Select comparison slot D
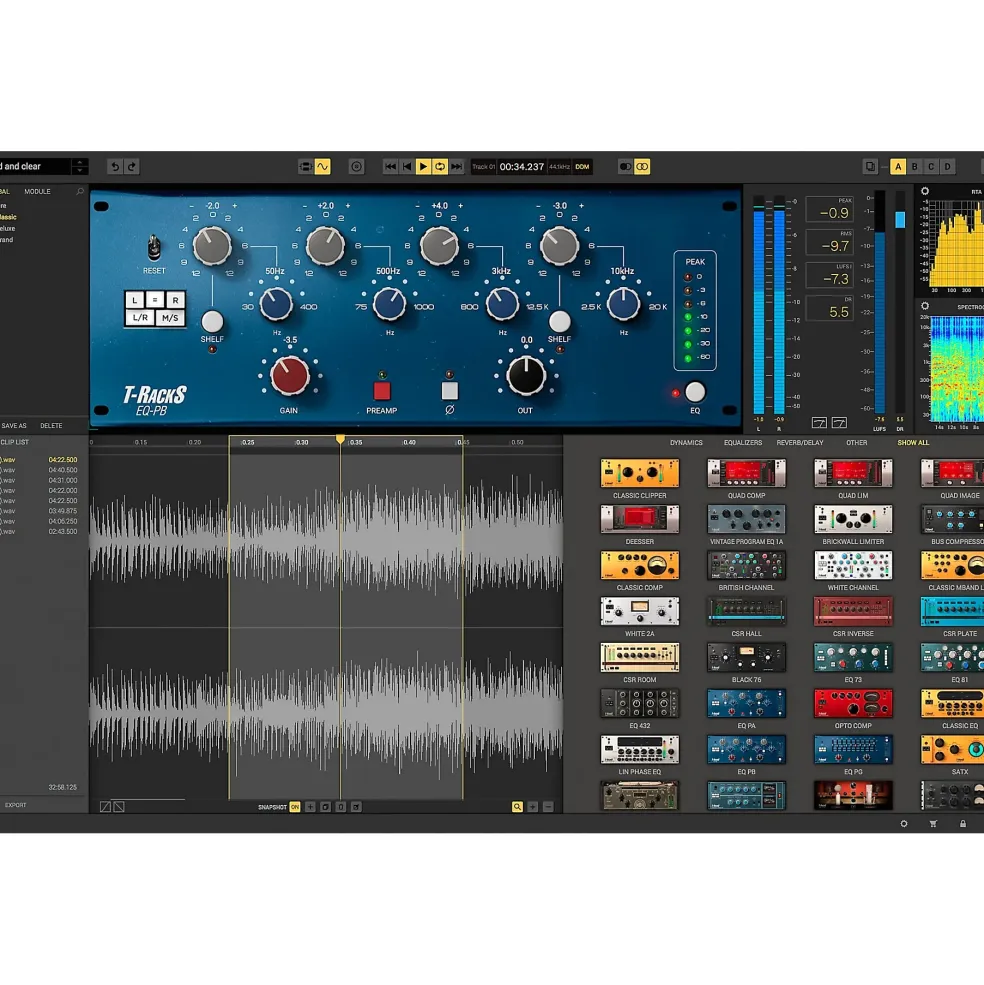The width and height of the screenshot is (984, 985). coord(948,166)
